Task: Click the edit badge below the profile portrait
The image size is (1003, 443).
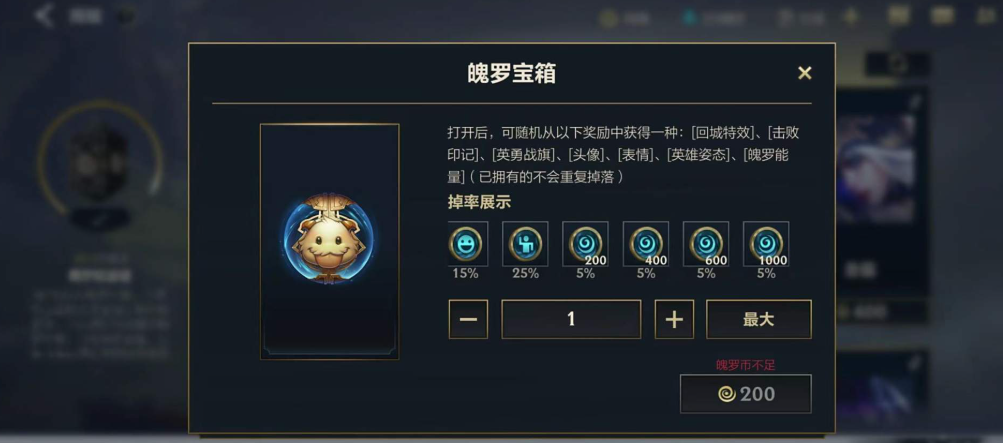Action: (100, 219)
